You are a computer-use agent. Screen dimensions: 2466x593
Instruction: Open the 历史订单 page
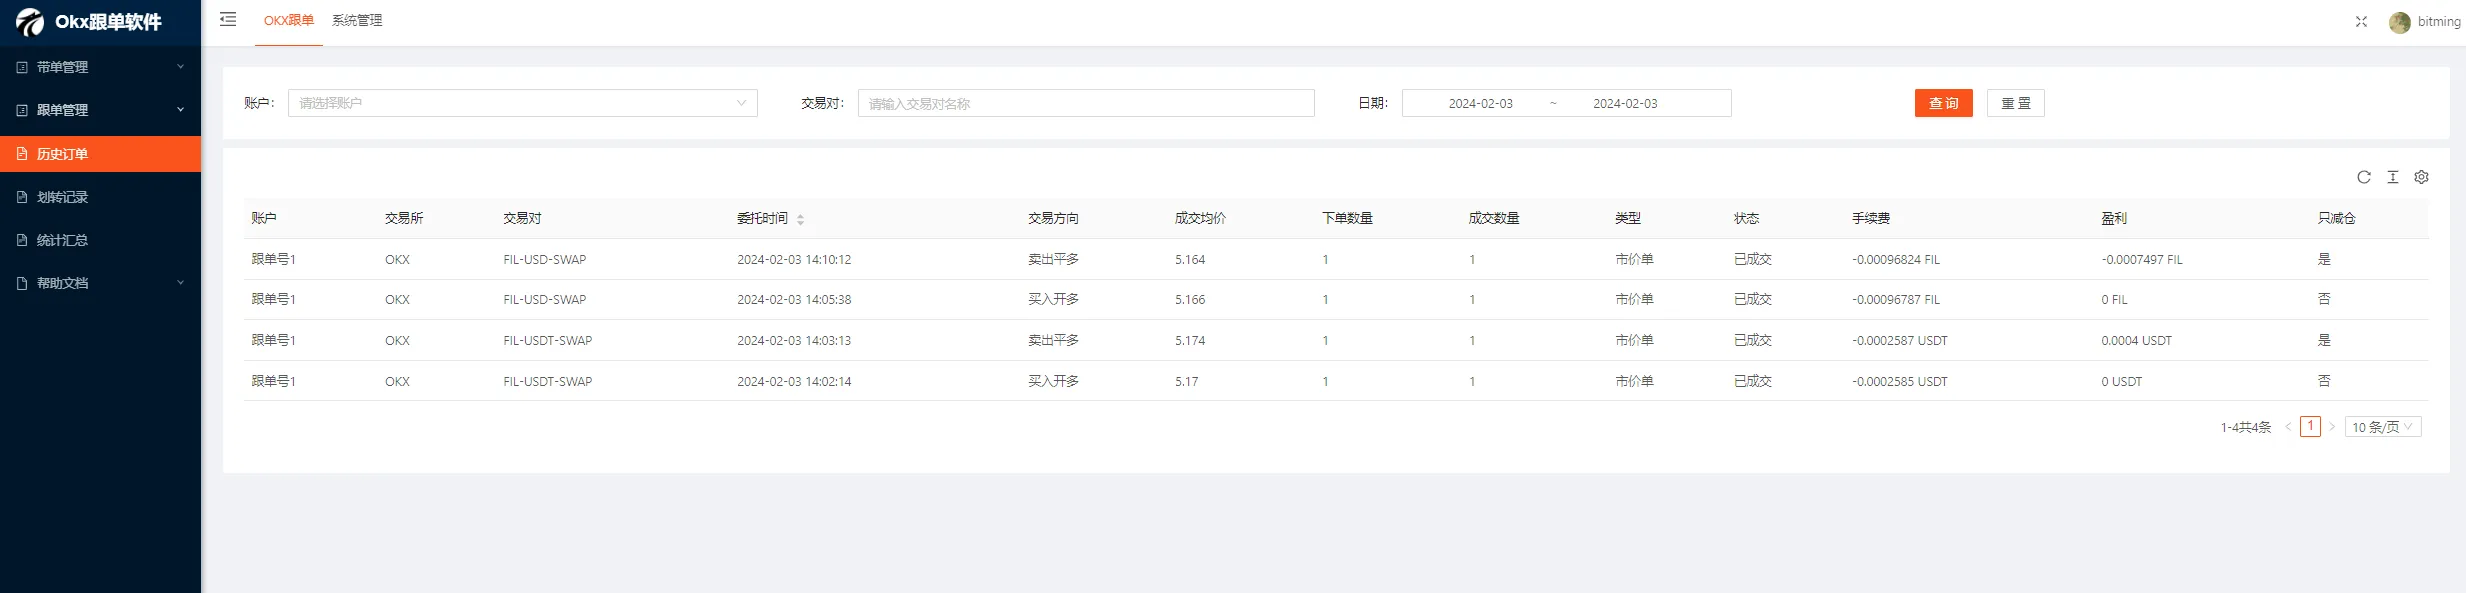coord(100,154)
